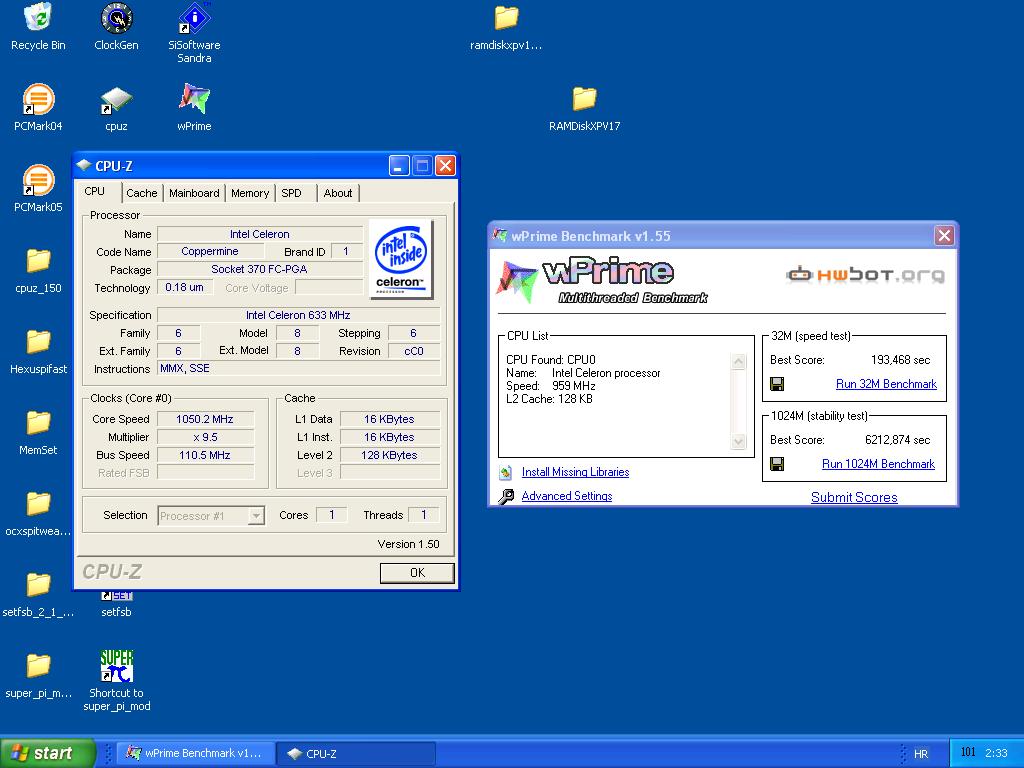
Task: Select the cpuz desktop shortcut
Action: tap(116, 108)
